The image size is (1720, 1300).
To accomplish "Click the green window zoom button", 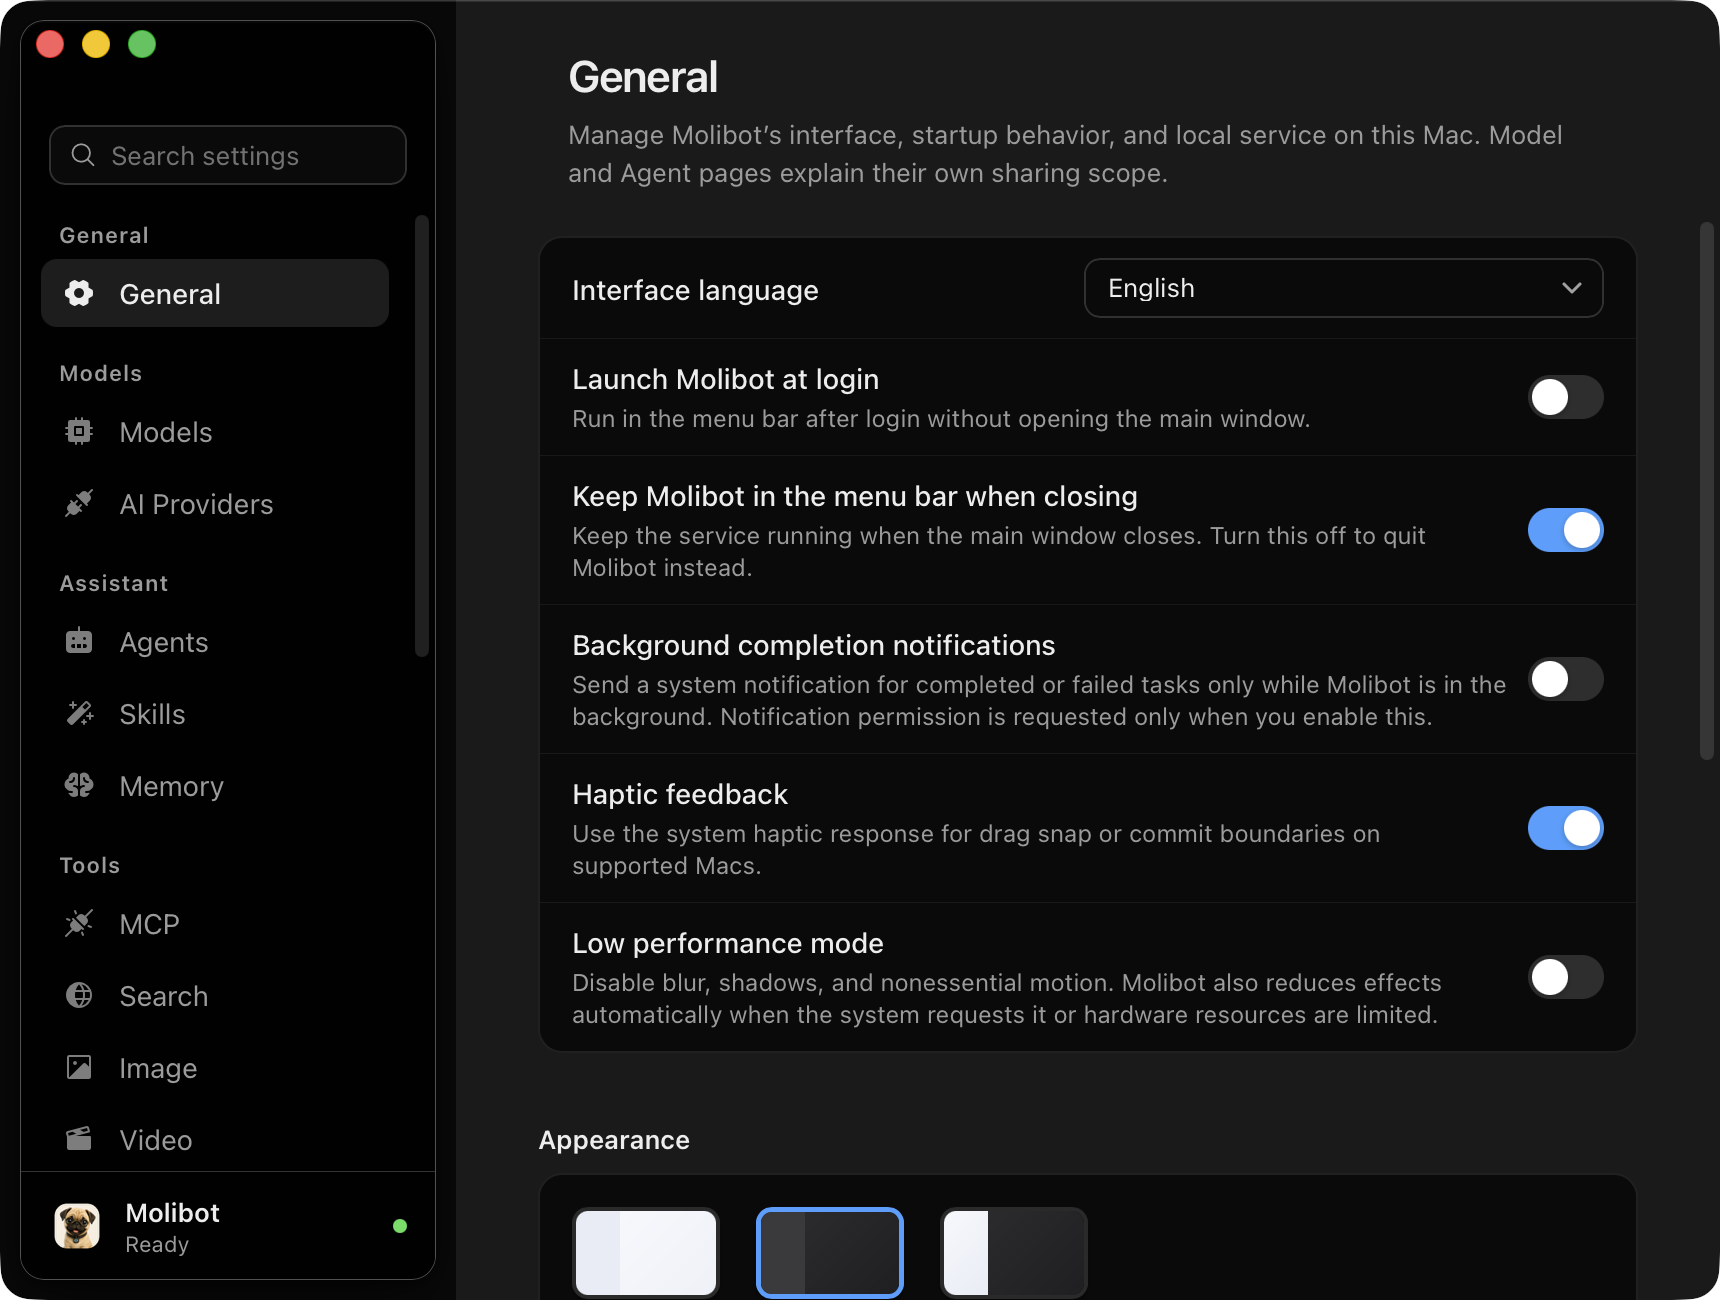I will (x=142, y=44).
